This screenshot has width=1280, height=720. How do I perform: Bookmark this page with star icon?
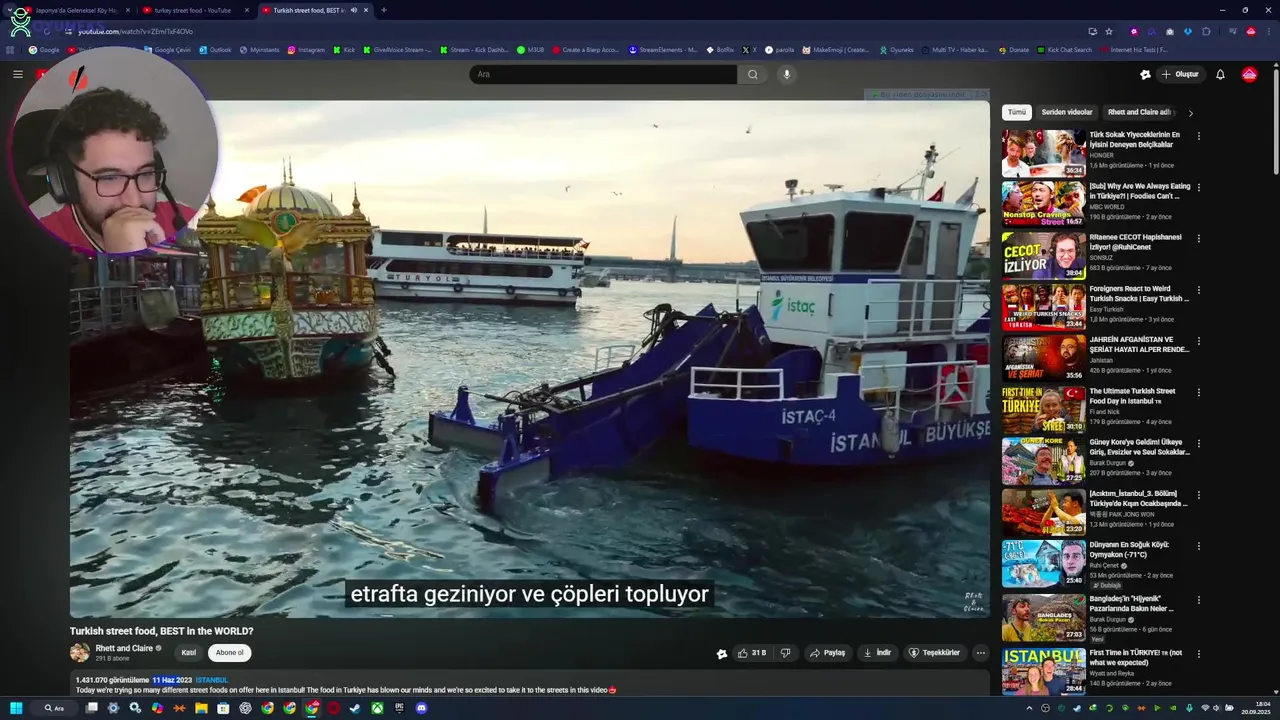(1108, 31)
